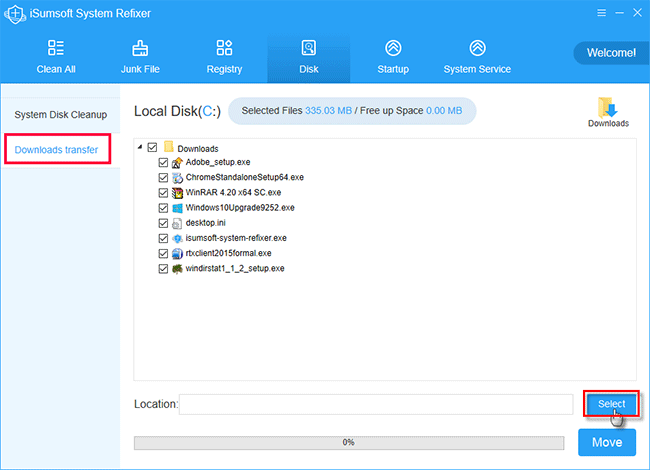Screen dimensions: 650x470
Task: Open the hamburger menu icon in title bar
Action: tap(601, 13)
